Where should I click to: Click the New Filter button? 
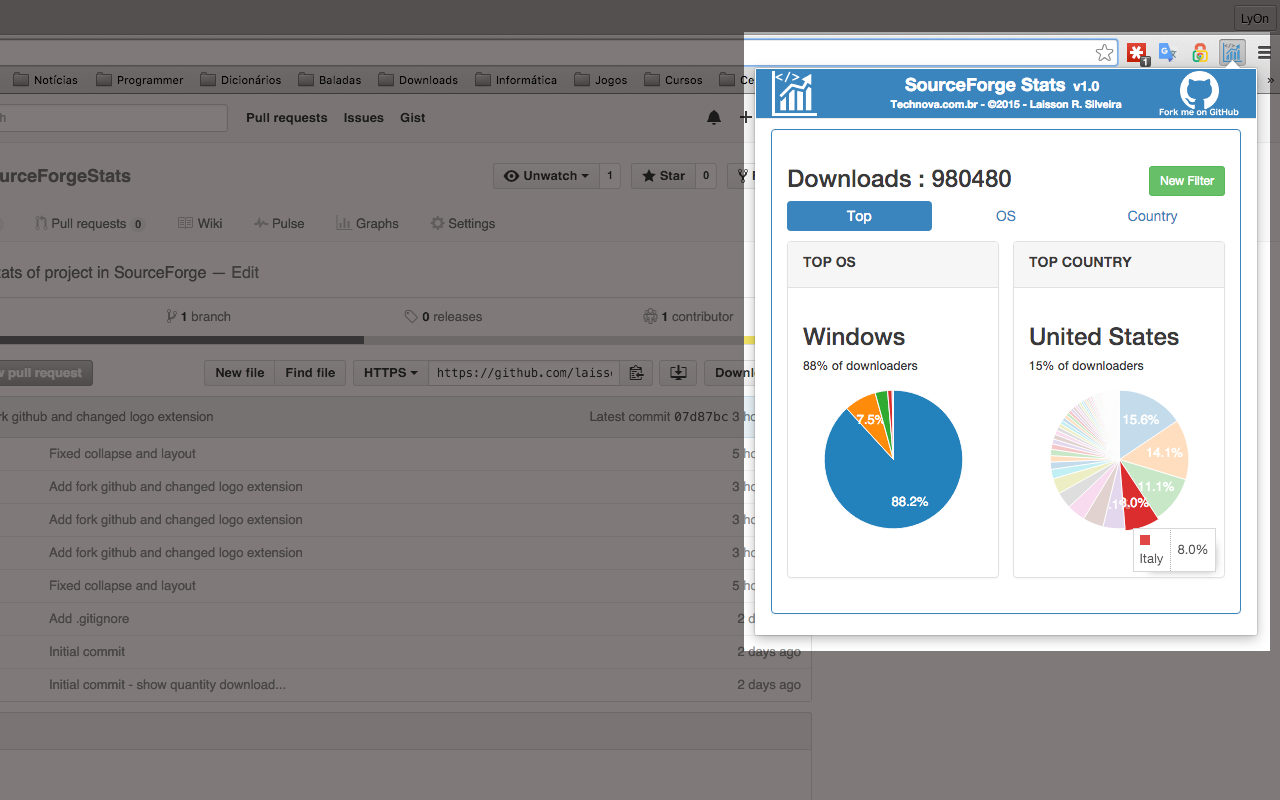tap(1186, 181)
